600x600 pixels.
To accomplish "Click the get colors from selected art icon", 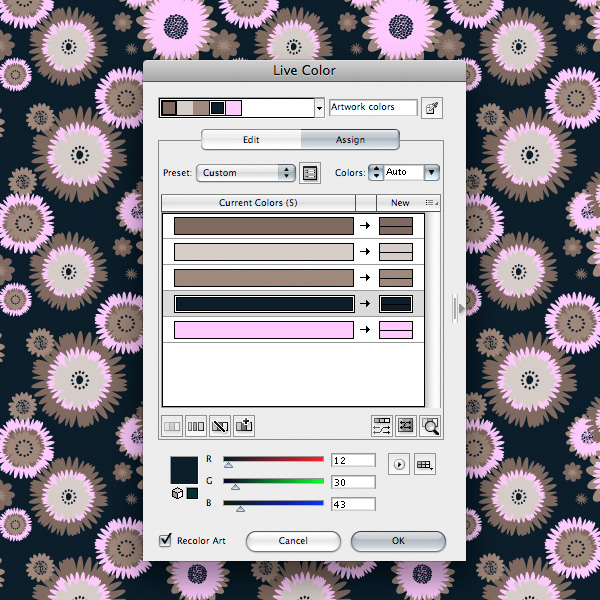I will click(432, 108).
